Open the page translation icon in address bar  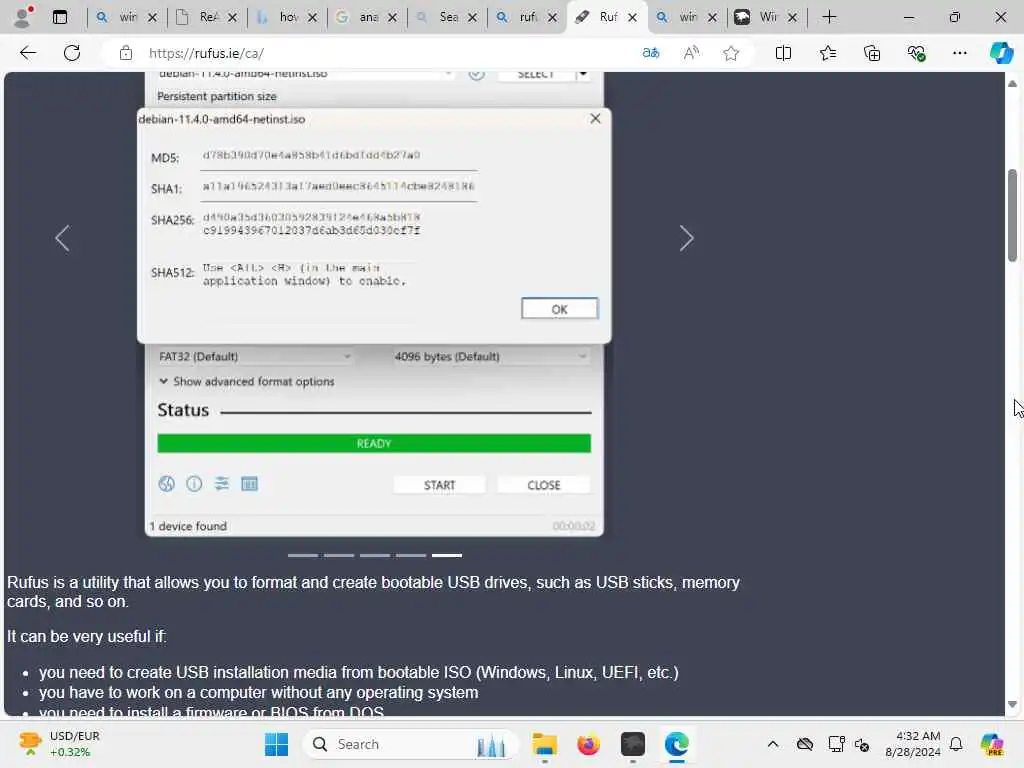click(650, 53)
